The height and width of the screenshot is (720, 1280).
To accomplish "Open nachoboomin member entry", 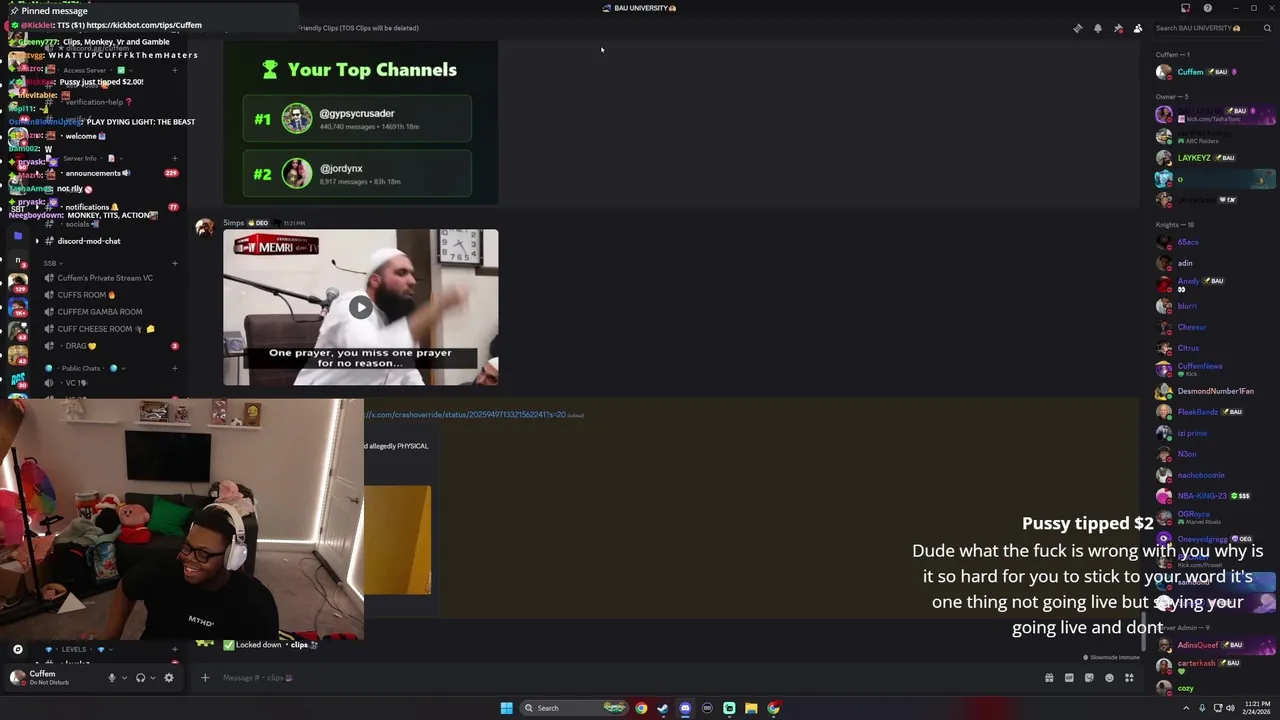I will point(1215,475).
